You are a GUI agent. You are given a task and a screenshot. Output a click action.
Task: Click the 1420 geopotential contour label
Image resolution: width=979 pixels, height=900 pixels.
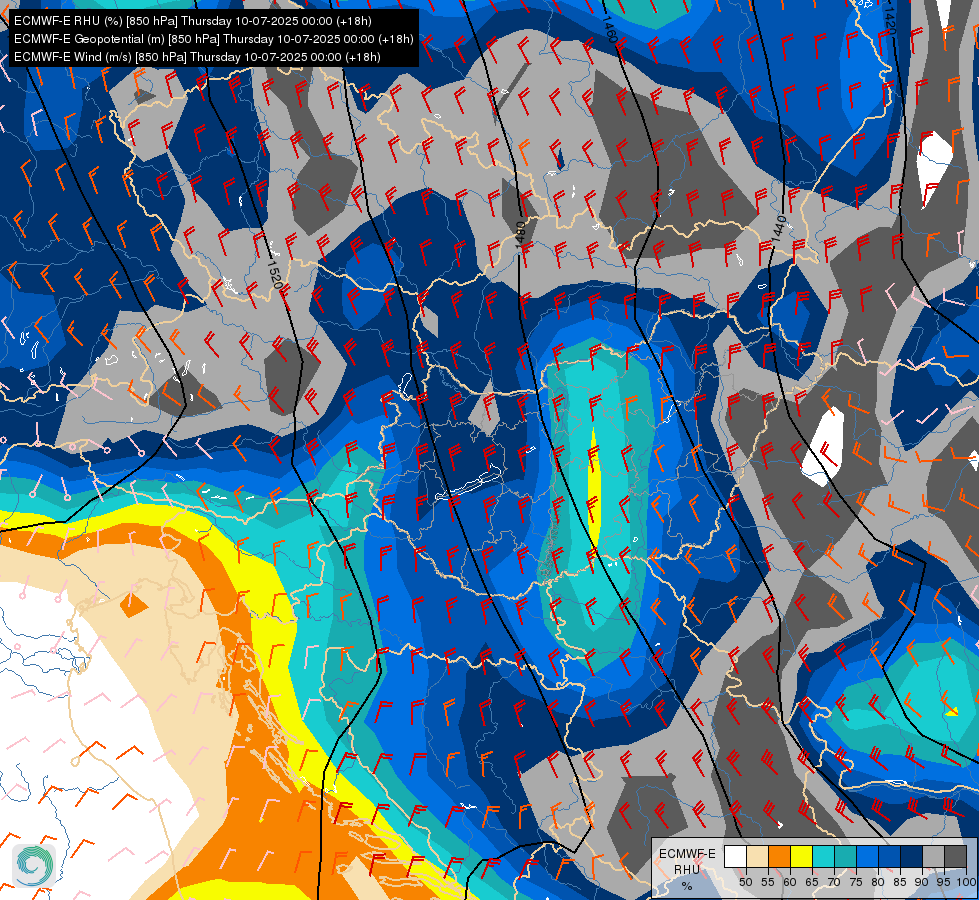click(x=890, y=19)
